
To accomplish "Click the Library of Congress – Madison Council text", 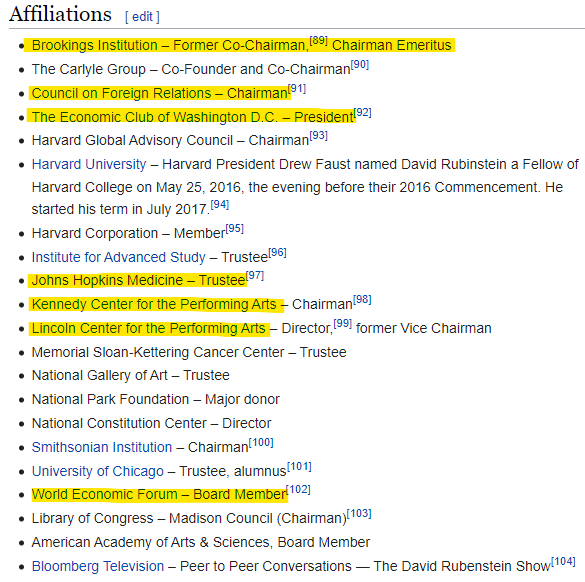I will [x=189, y=519].
